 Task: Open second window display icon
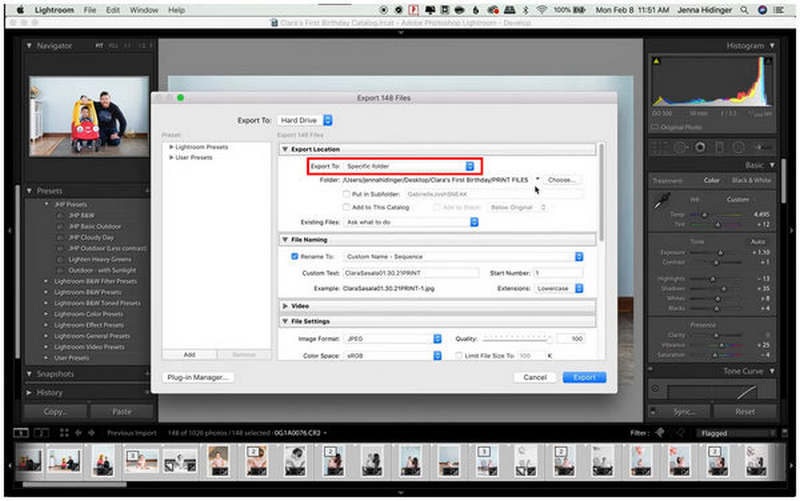point(41,433)
